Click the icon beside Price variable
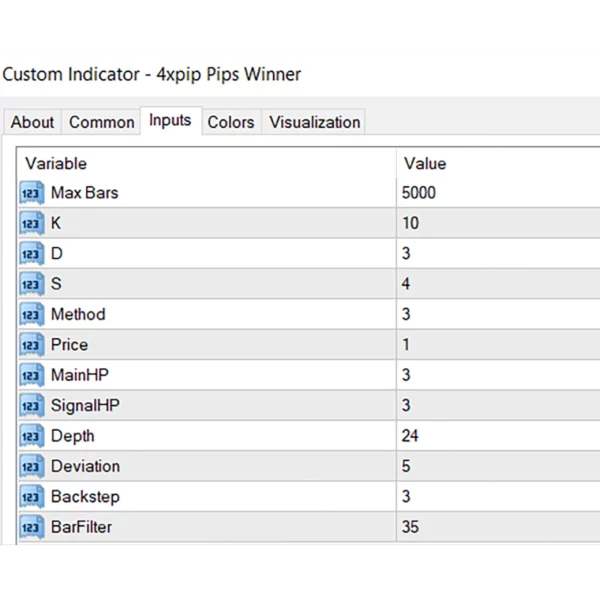This screenshot has height=600, width=600. tap(32, 345)
